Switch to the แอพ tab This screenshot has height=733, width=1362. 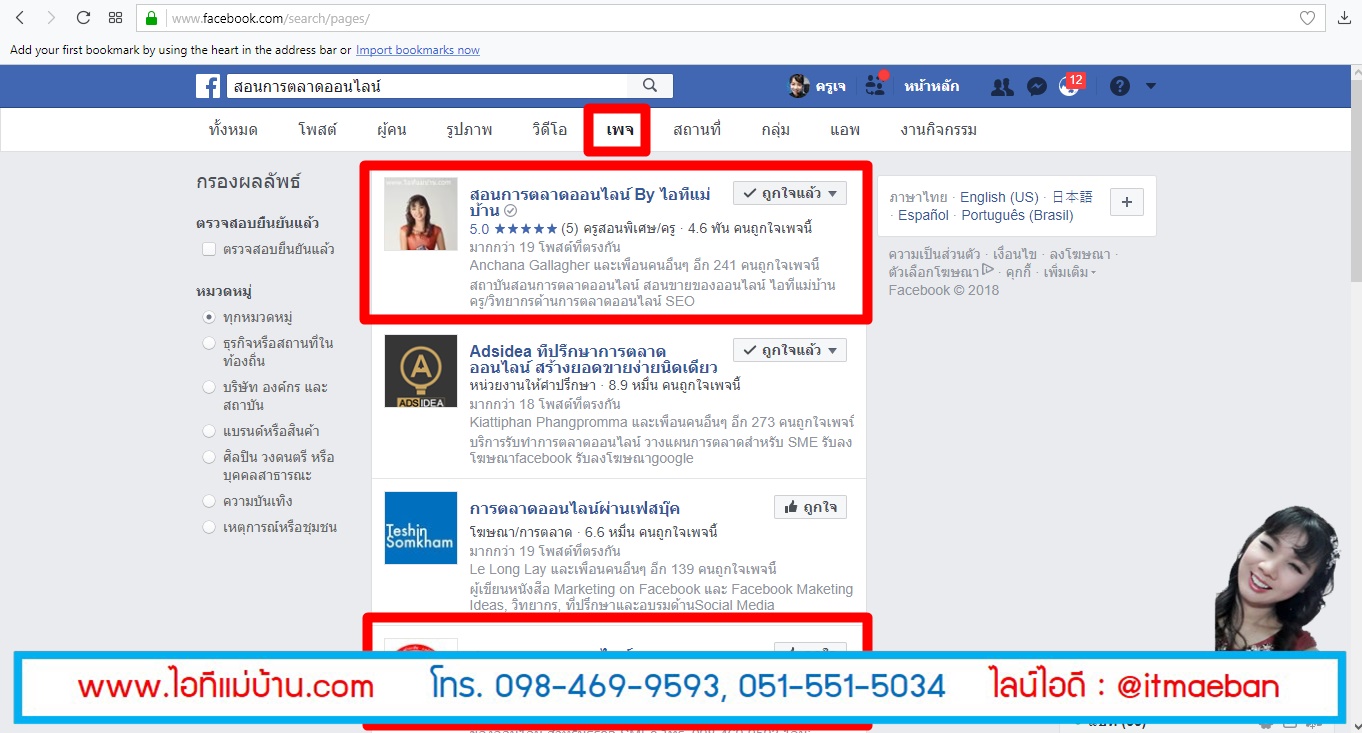[845, 130]
